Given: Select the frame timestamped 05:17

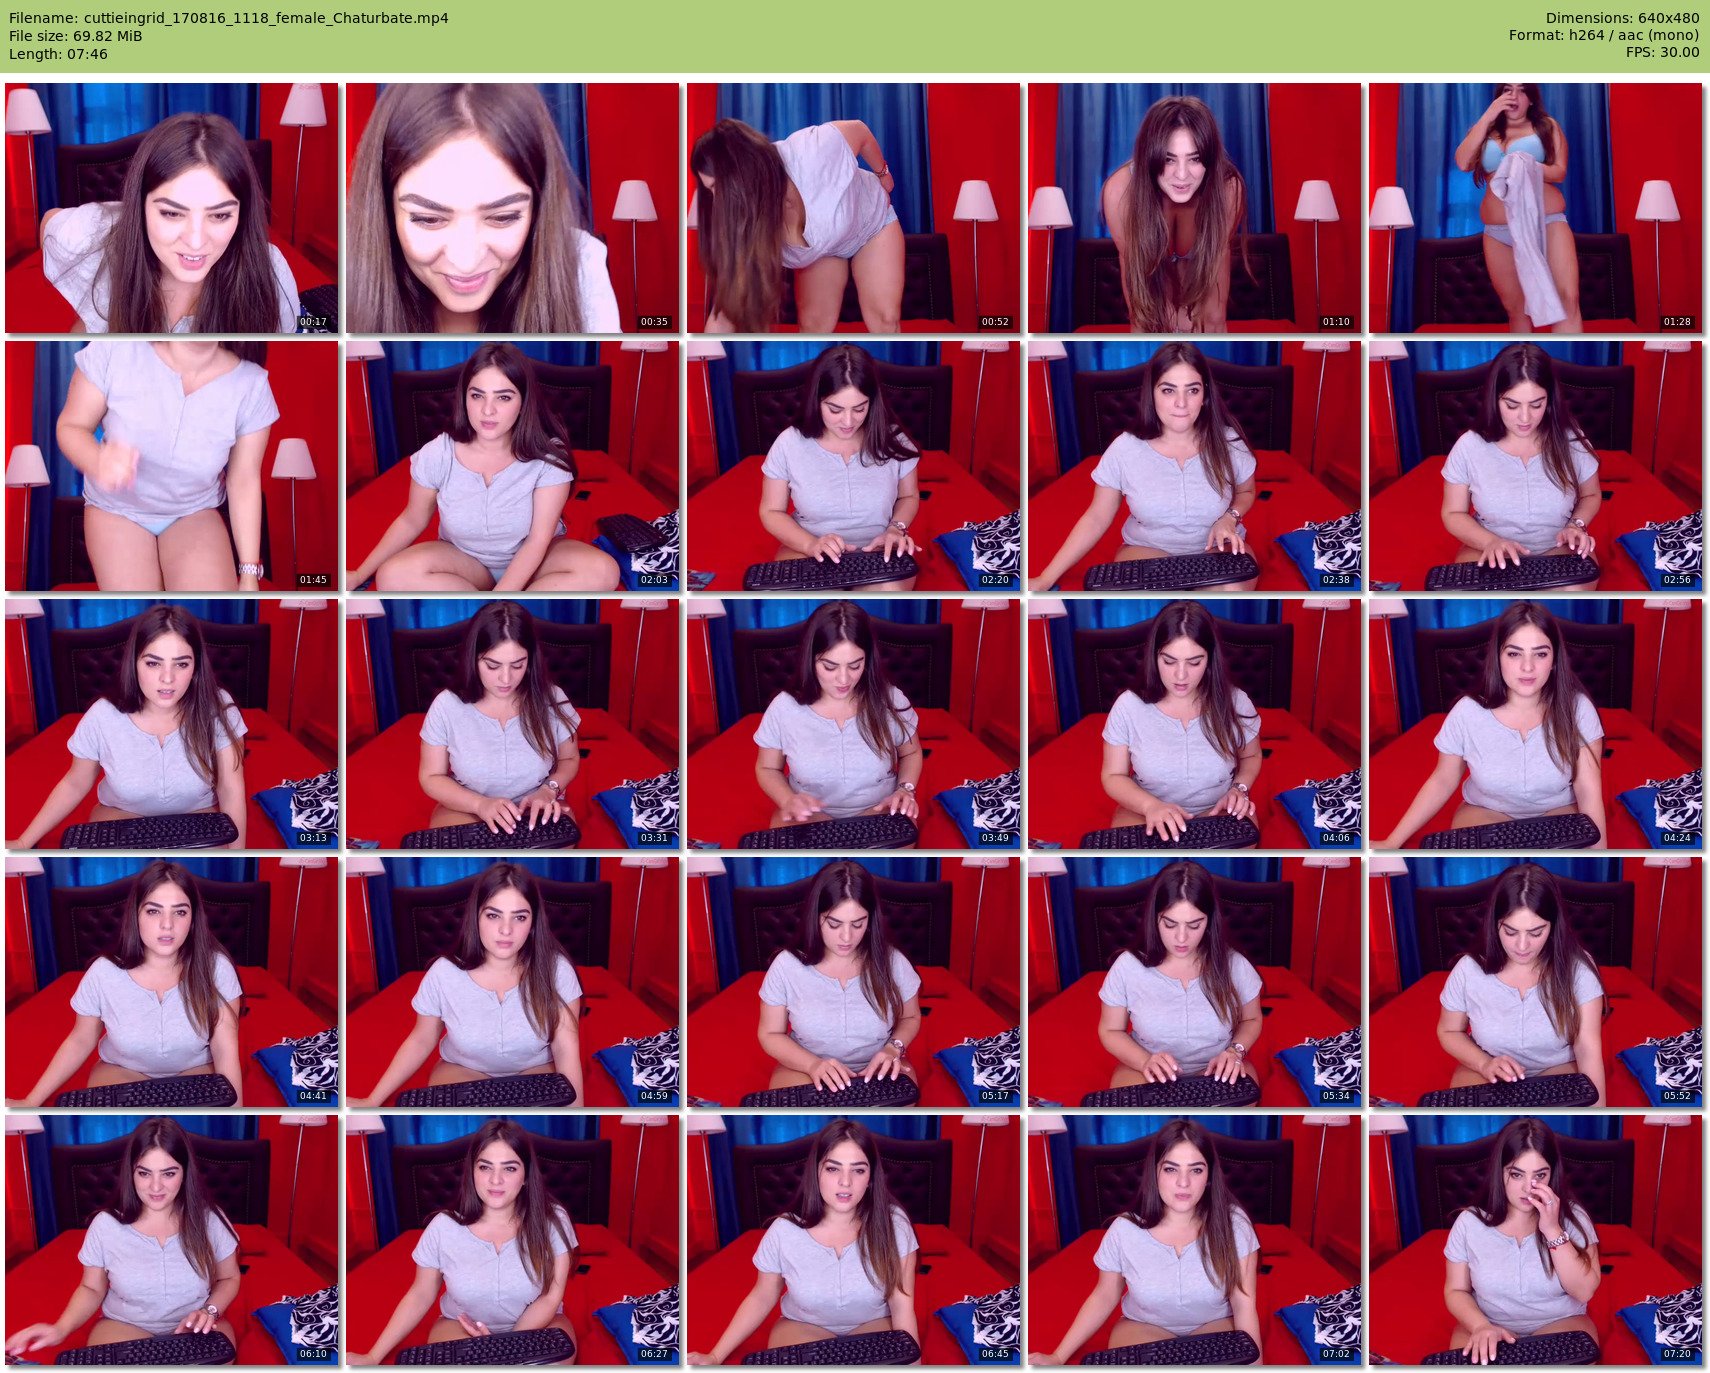Looking at the screenshot, I should pyautogui.click(x=853, y=982).
